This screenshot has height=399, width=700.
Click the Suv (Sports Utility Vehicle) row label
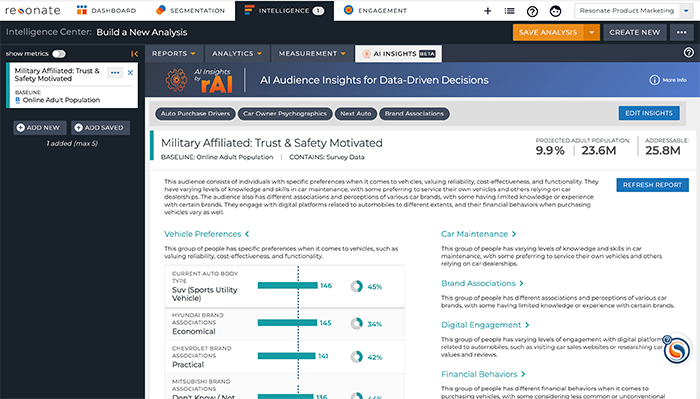pyautogui.click(x=204, y=294)
